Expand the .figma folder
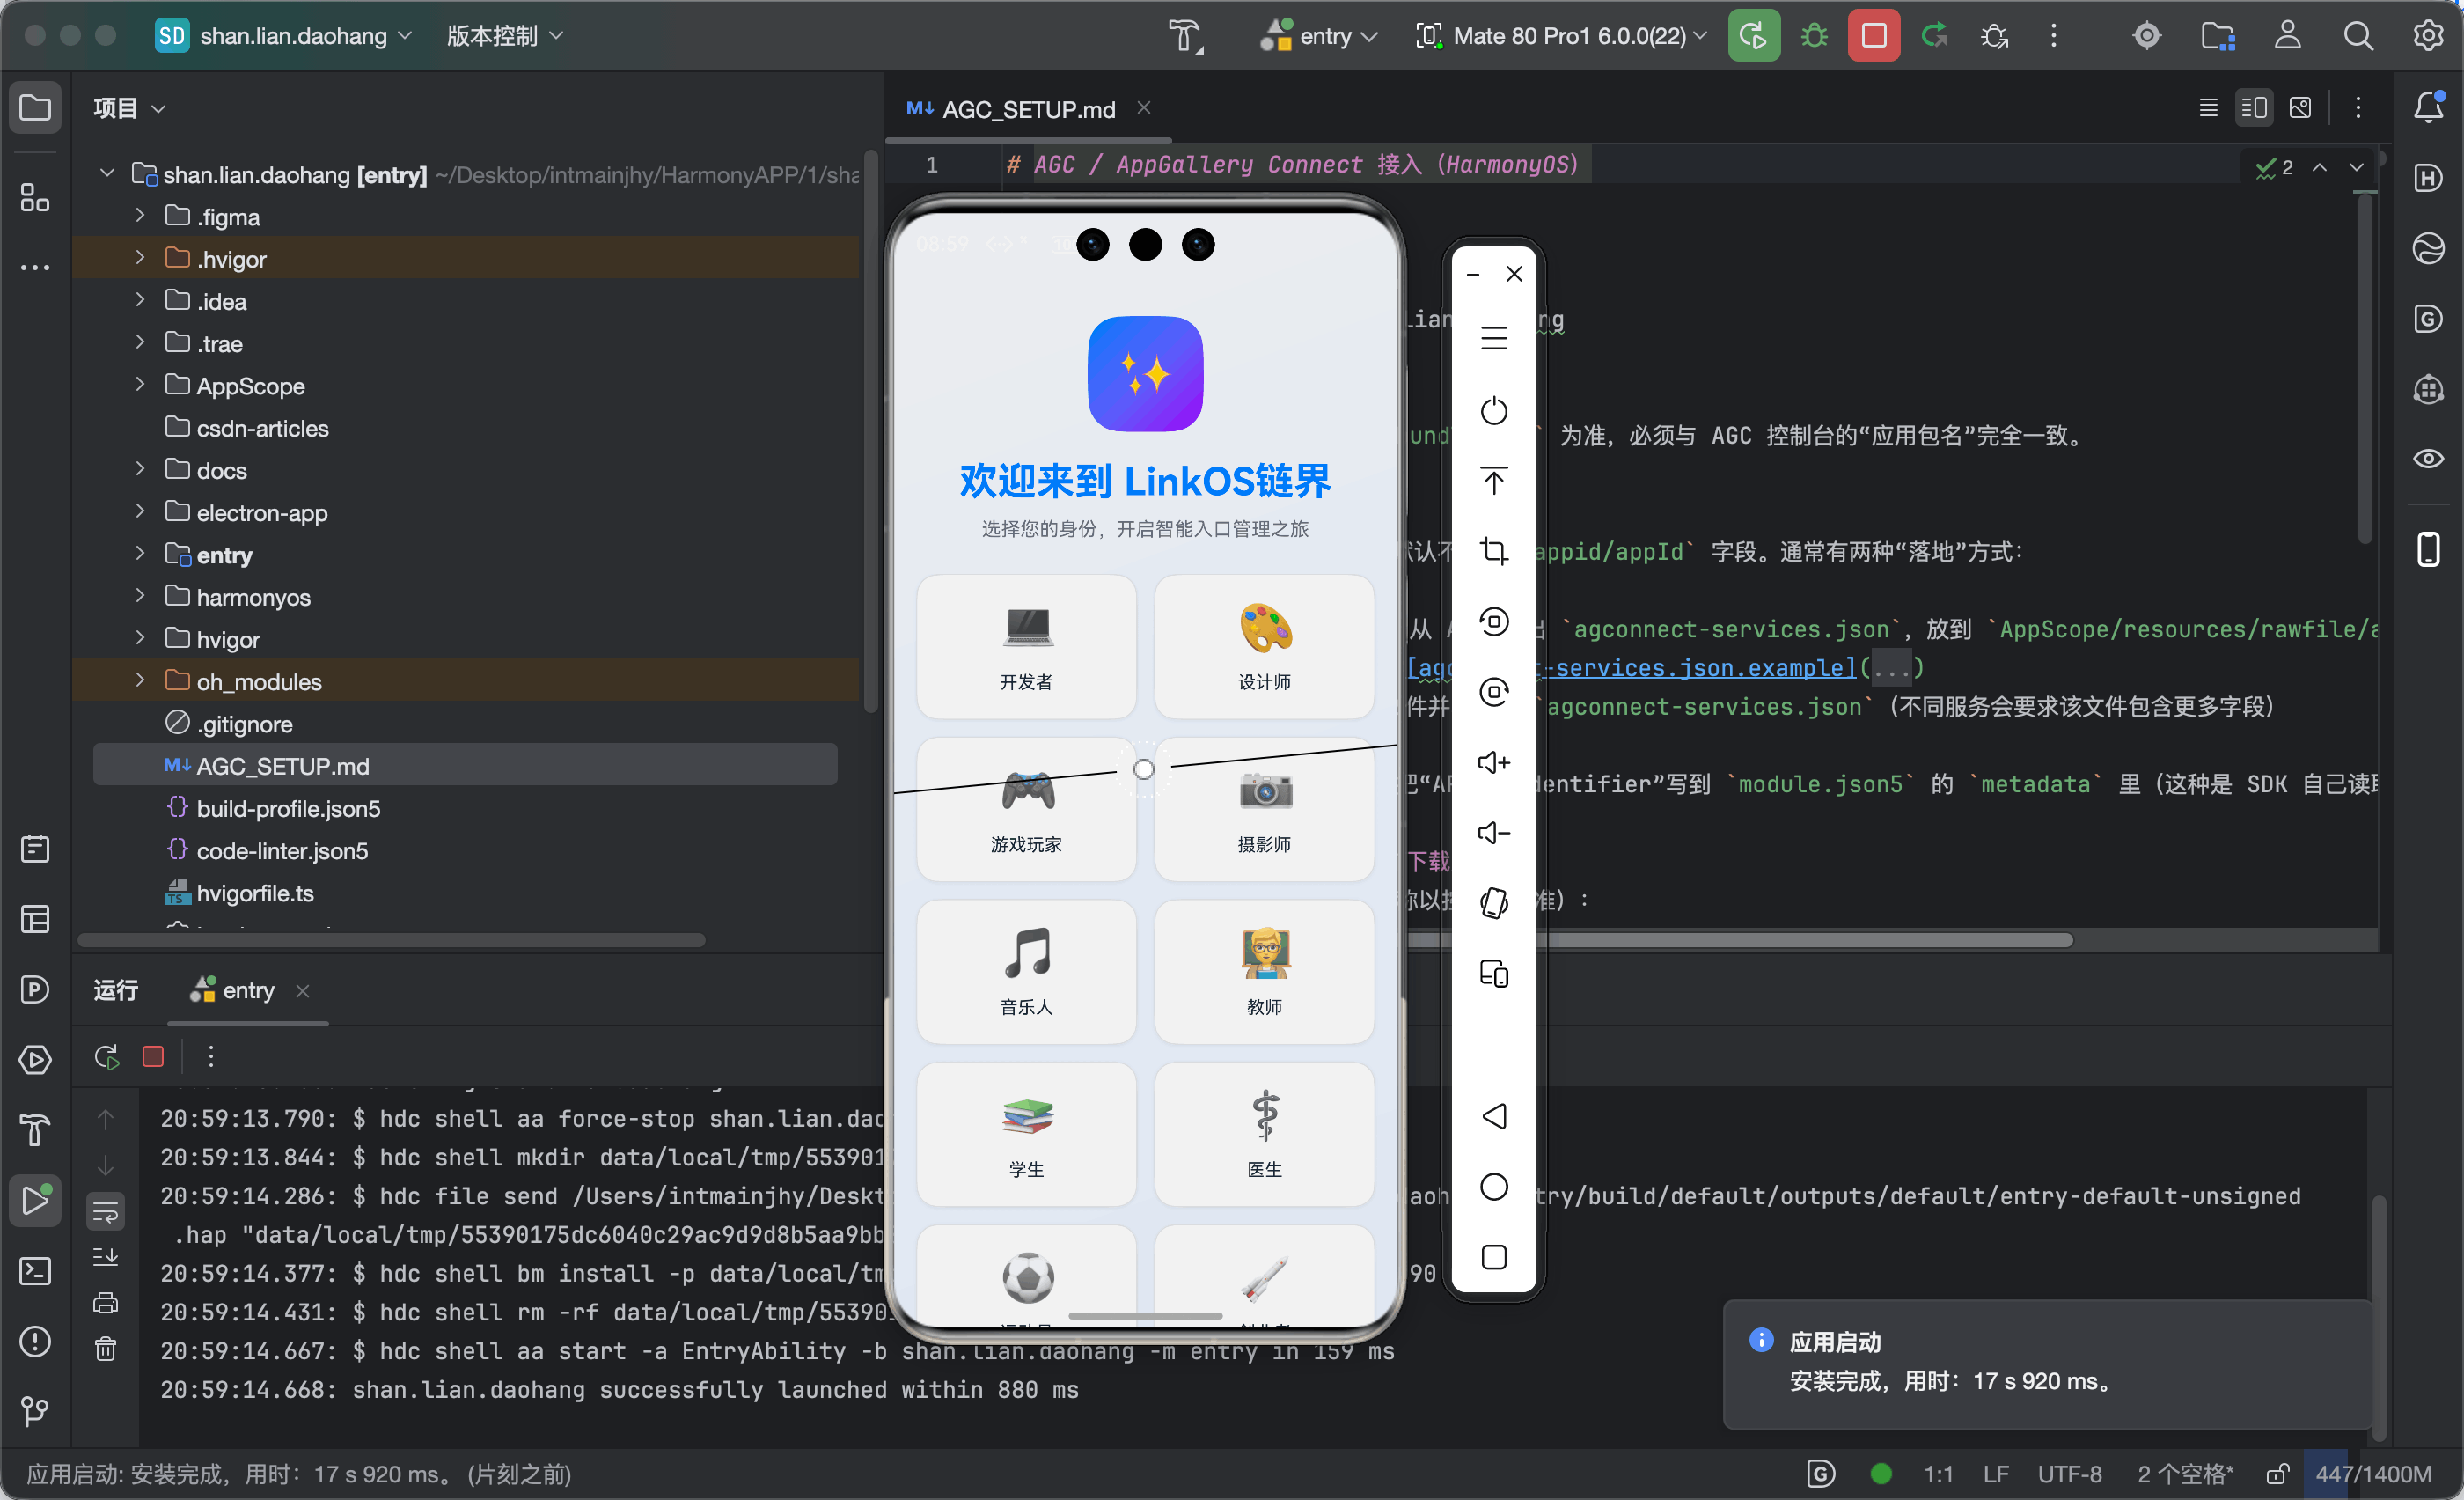 140,215
